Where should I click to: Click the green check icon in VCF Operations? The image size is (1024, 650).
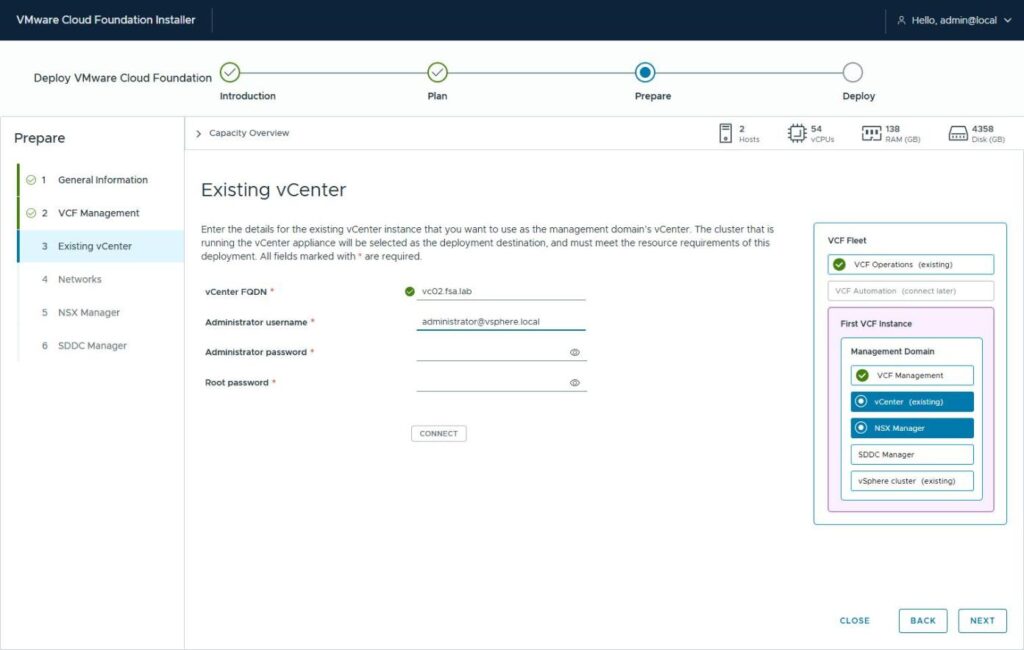840,265
